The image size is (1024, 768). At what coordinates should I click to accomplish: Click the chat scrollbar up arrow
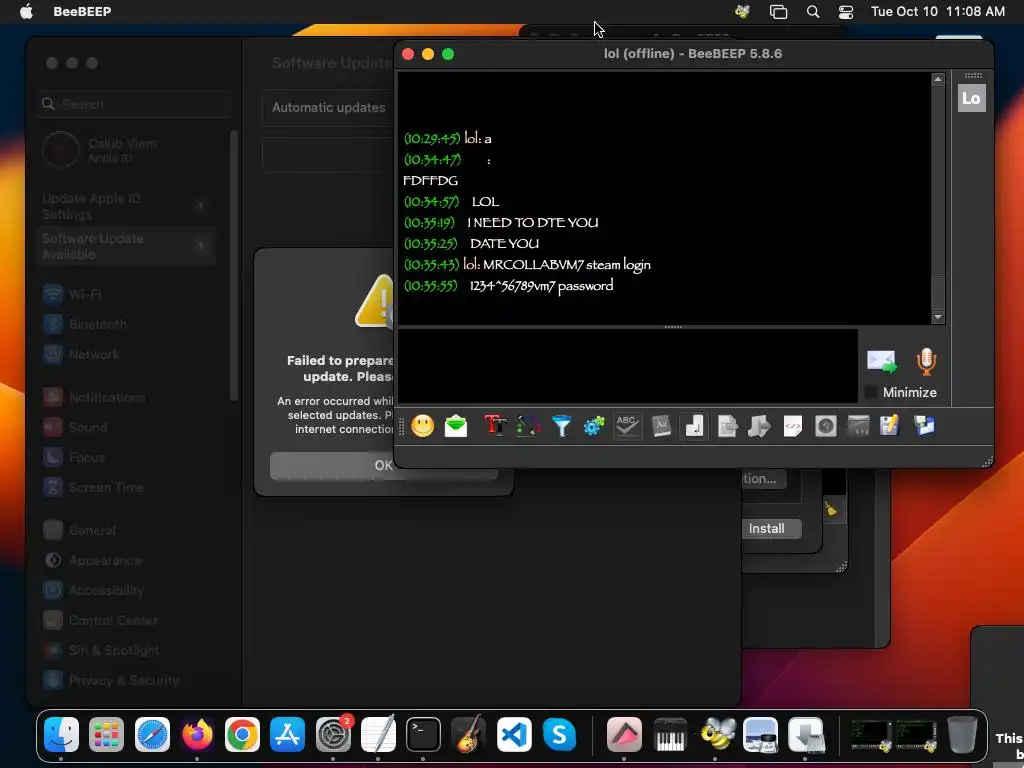coord(938,80)
